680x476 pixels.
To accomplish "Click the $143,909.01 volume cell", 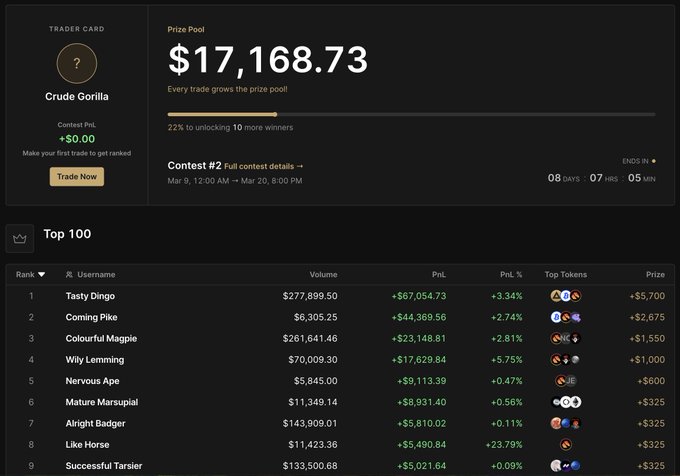I will (x=310, y=424).
